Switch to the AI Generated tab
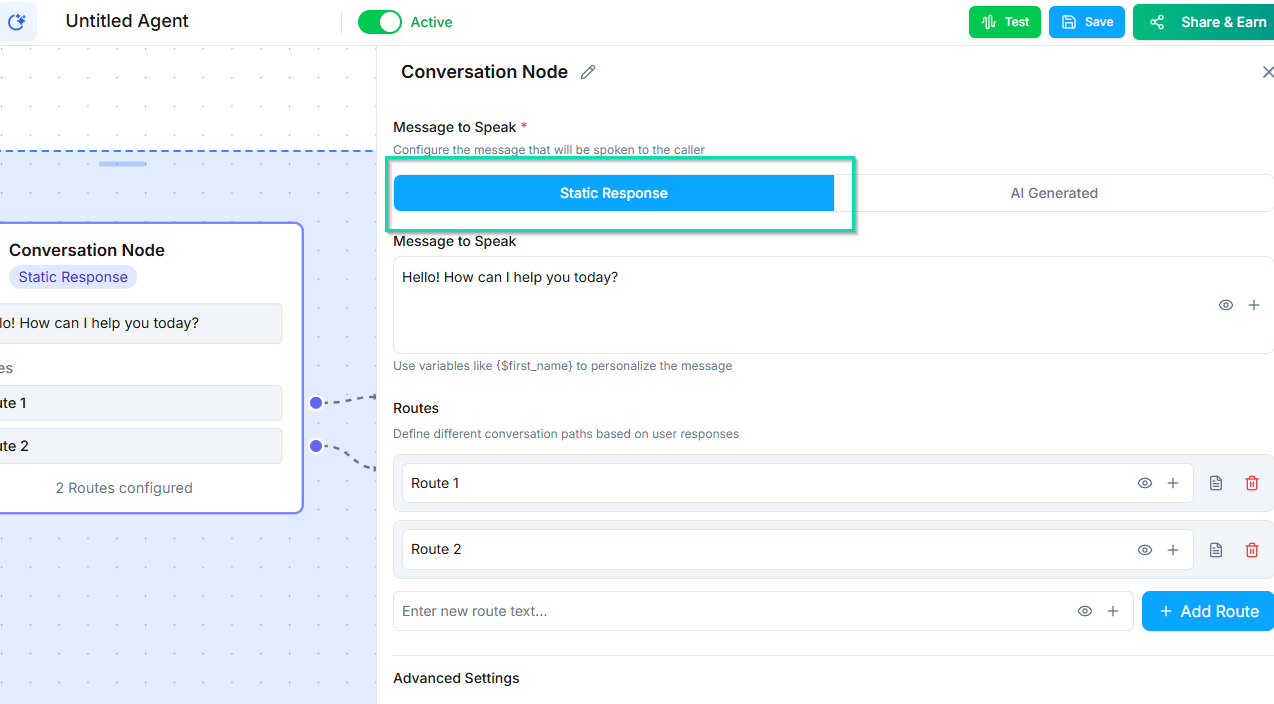 tap(1054, 193)
